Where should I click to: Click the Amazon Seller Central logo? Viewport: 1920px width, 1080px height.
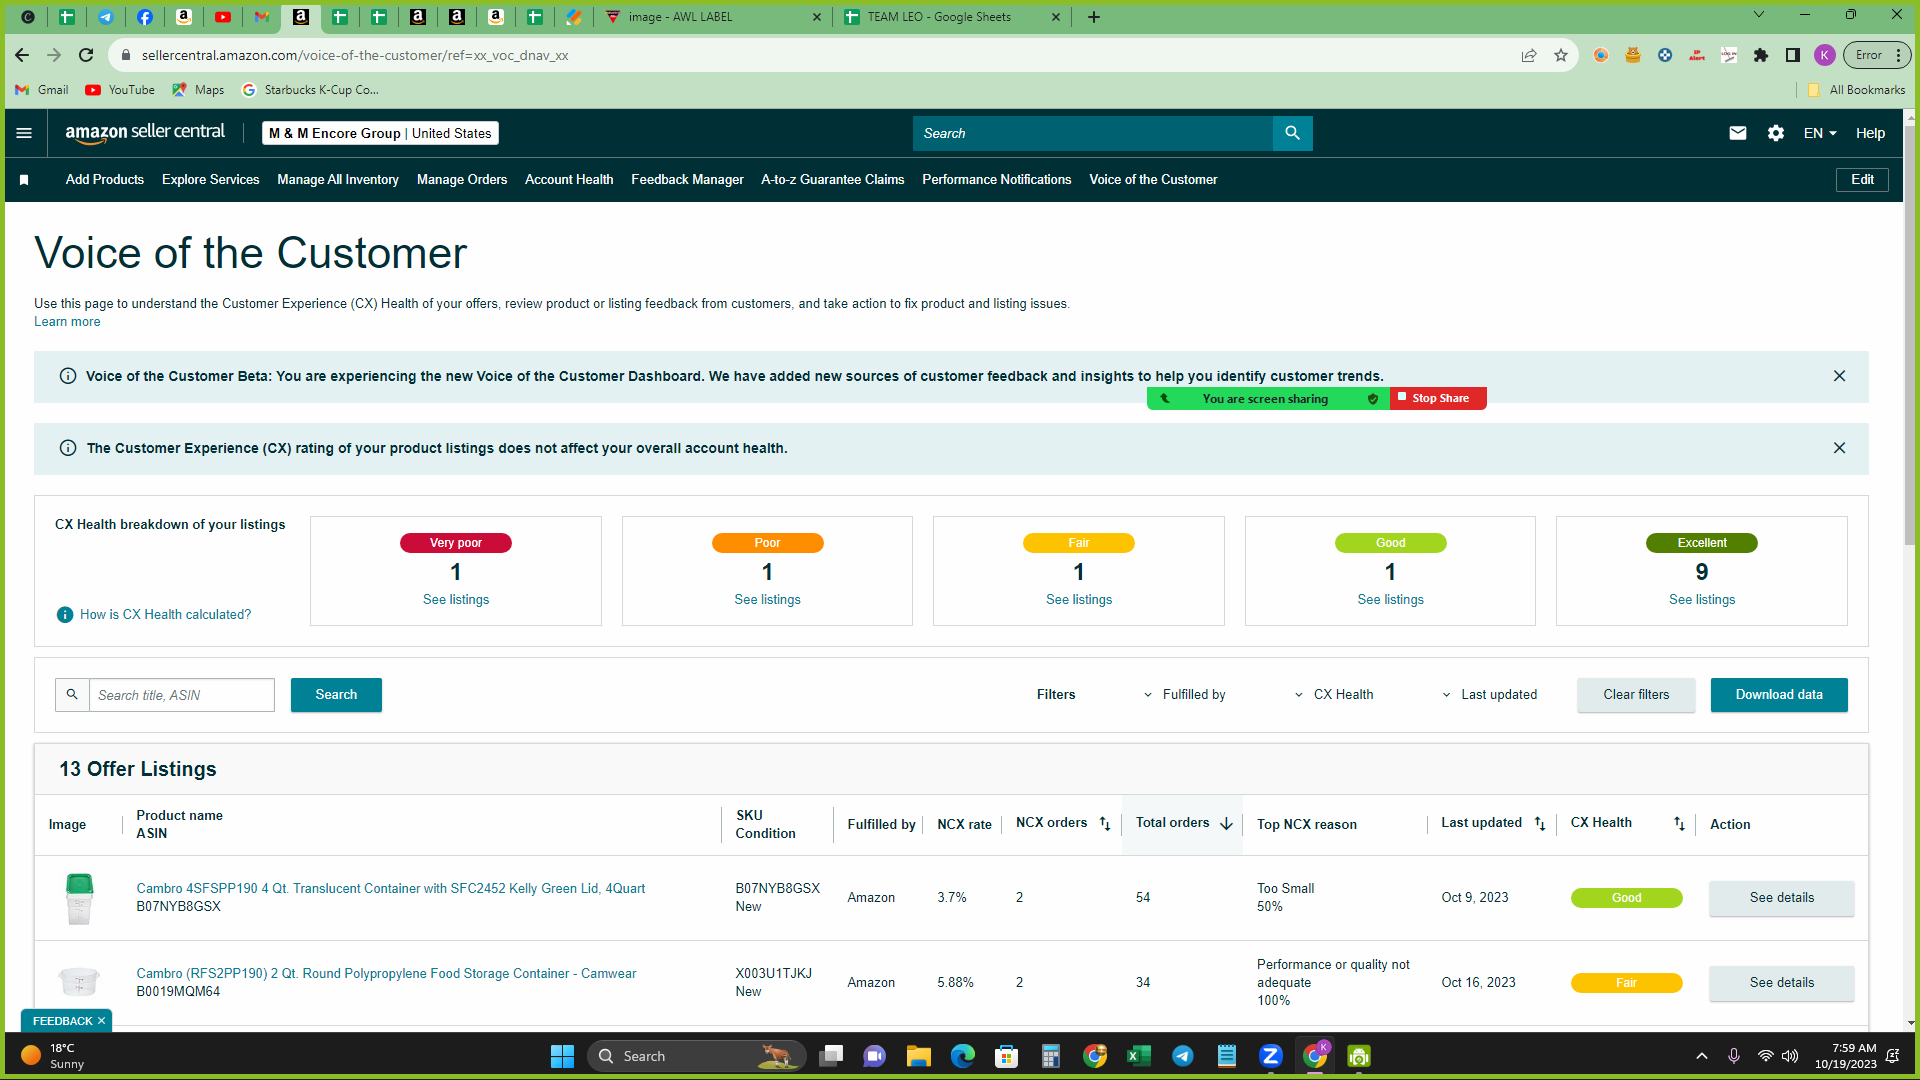pos(145,133)
